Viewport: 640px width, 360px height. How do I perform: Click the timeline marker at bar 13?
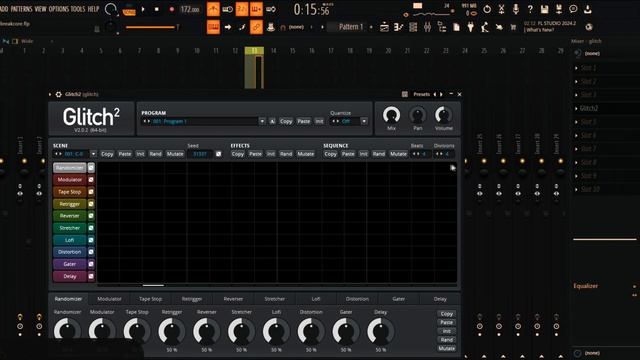click(254, 51)
